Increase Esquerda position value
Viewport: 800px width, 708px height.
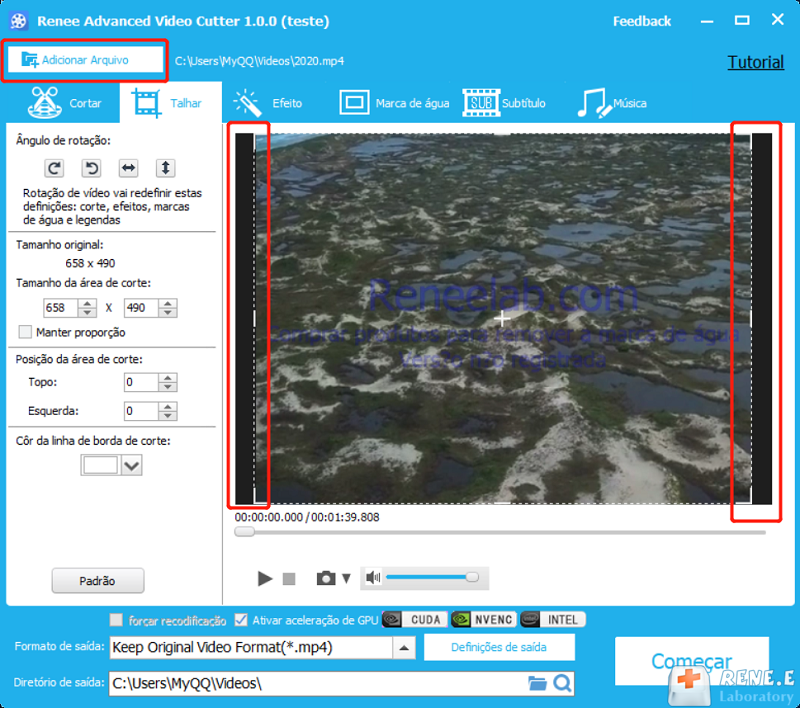click(x=168, y=407)
